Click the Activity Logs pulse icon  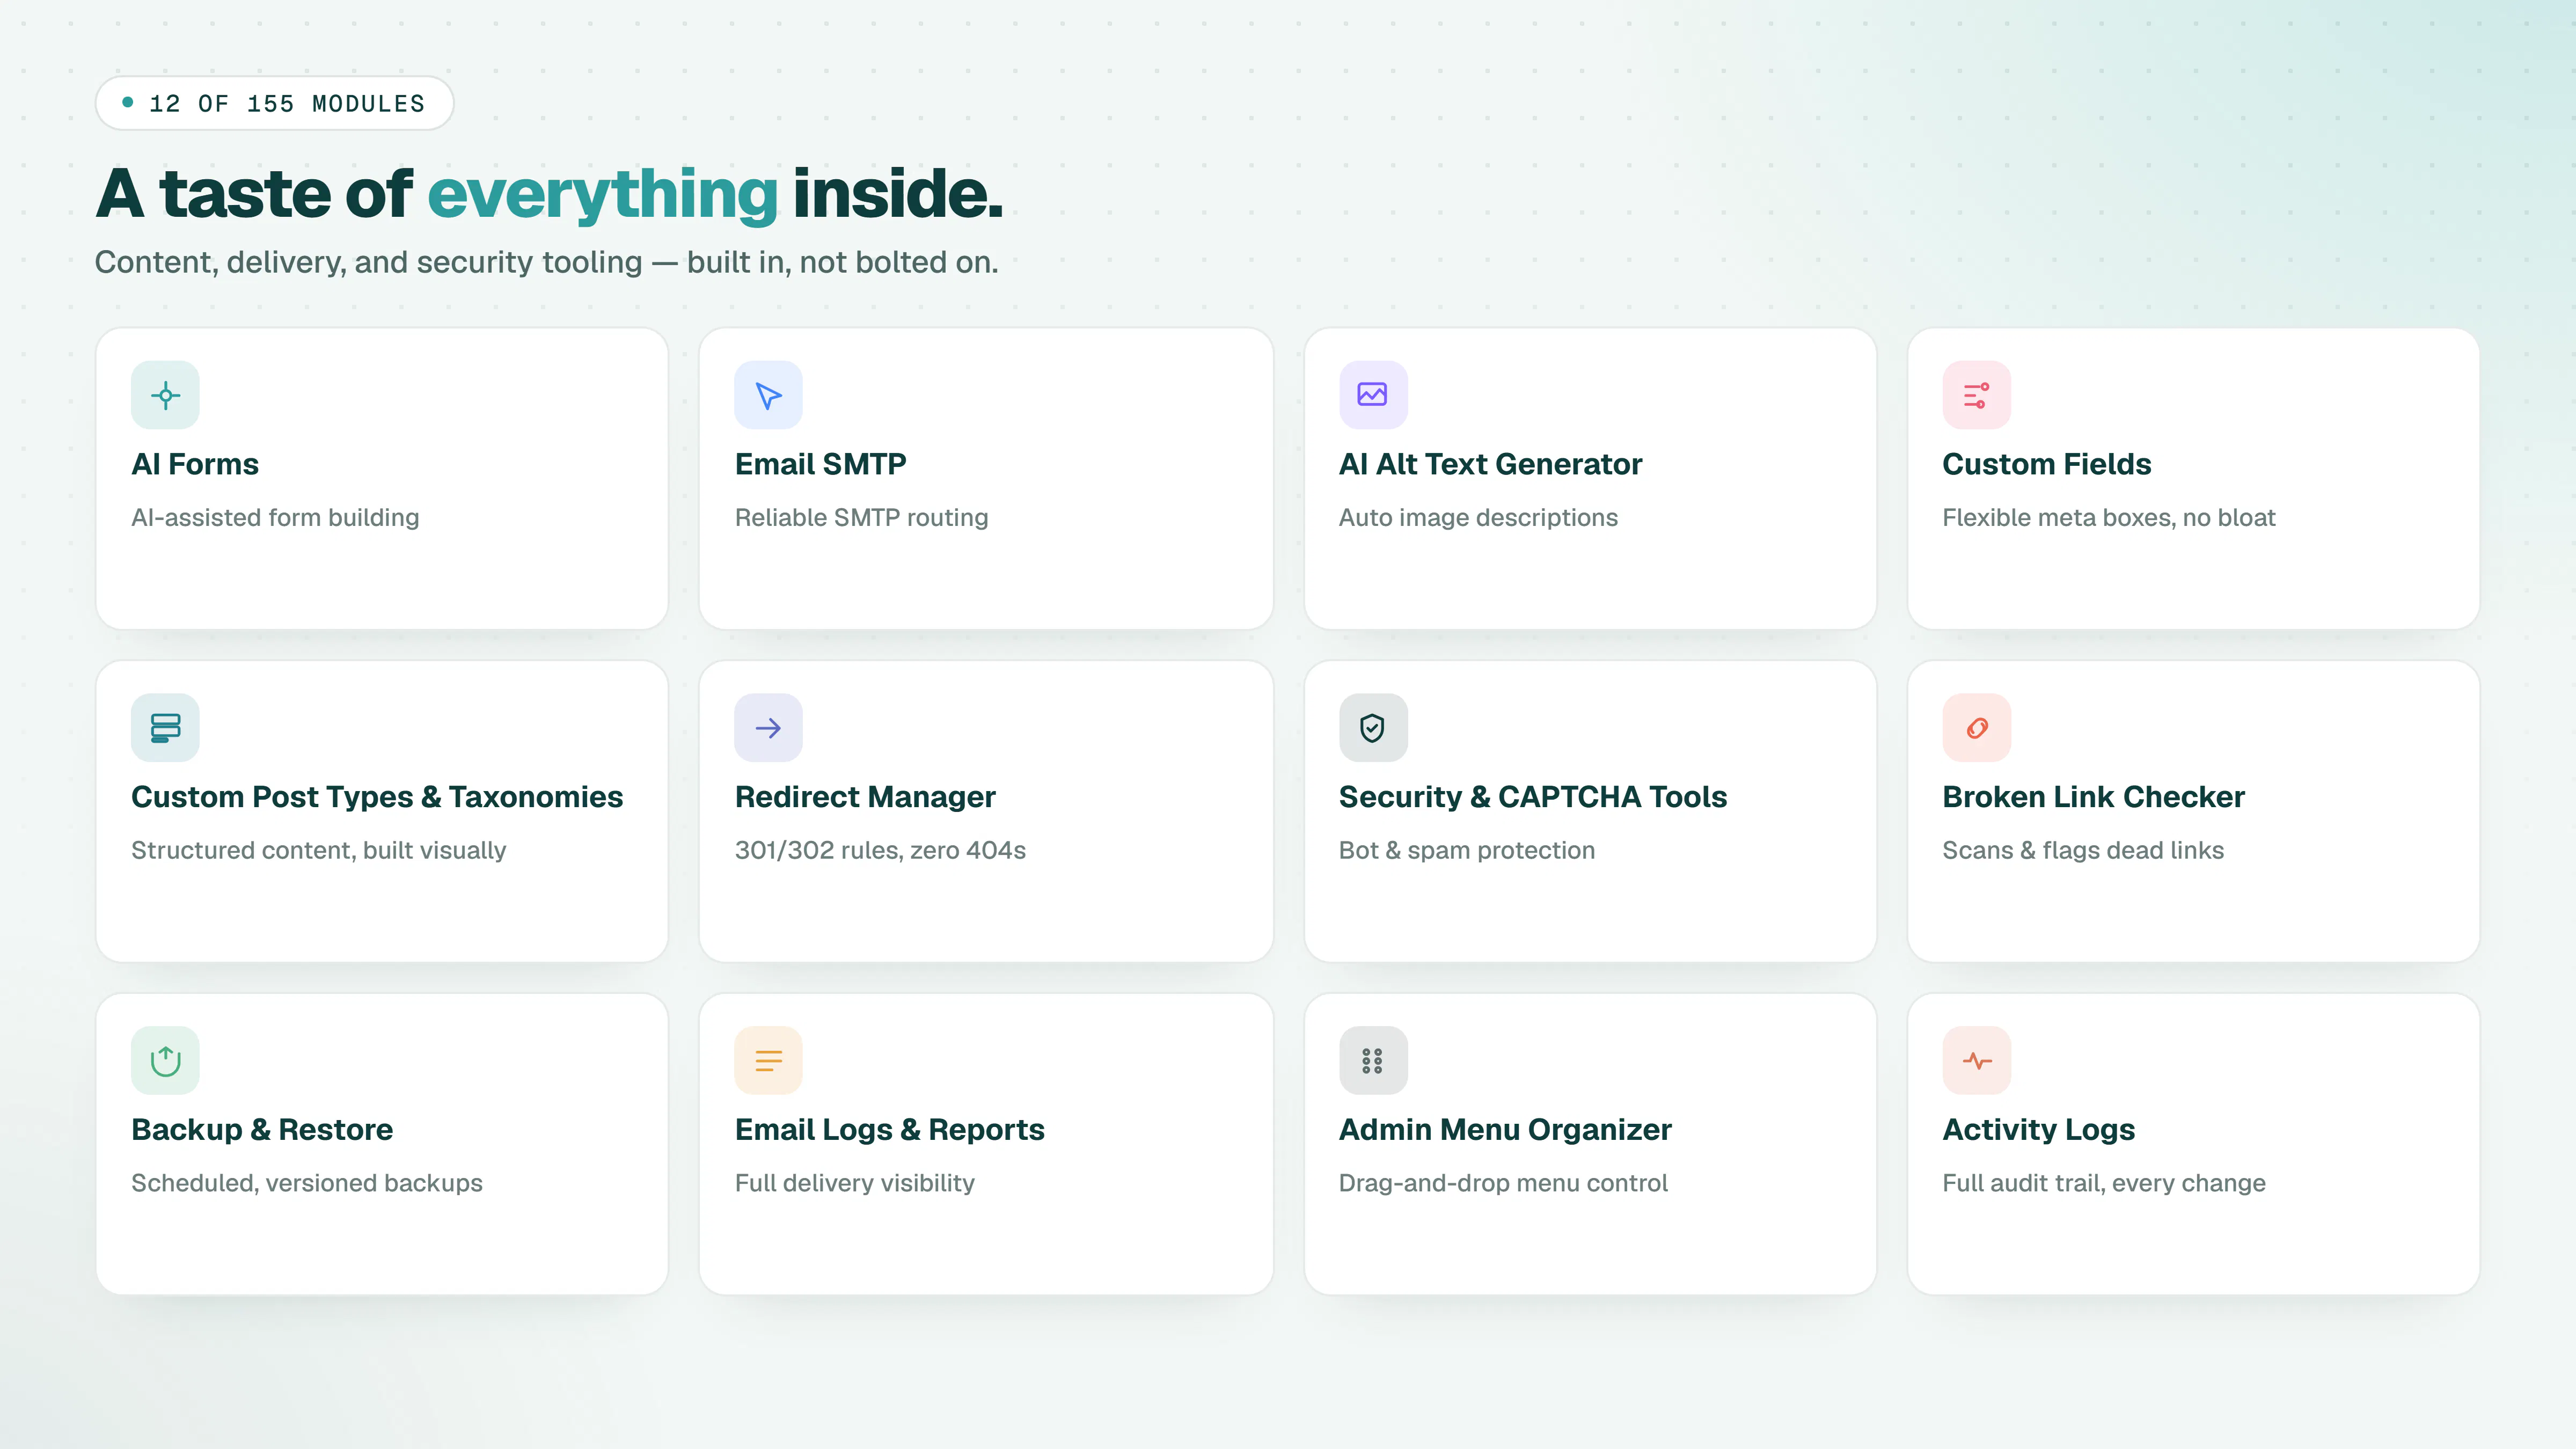pyautogui.click(x=1976, y=1060)
